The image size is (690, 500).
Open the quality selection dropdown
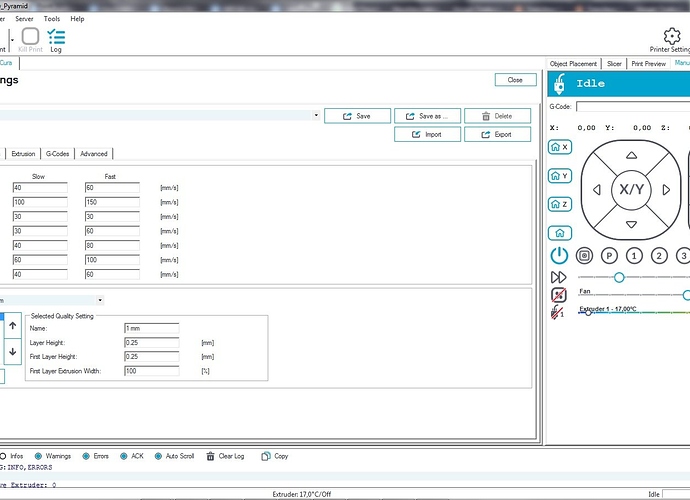(100, 300)
